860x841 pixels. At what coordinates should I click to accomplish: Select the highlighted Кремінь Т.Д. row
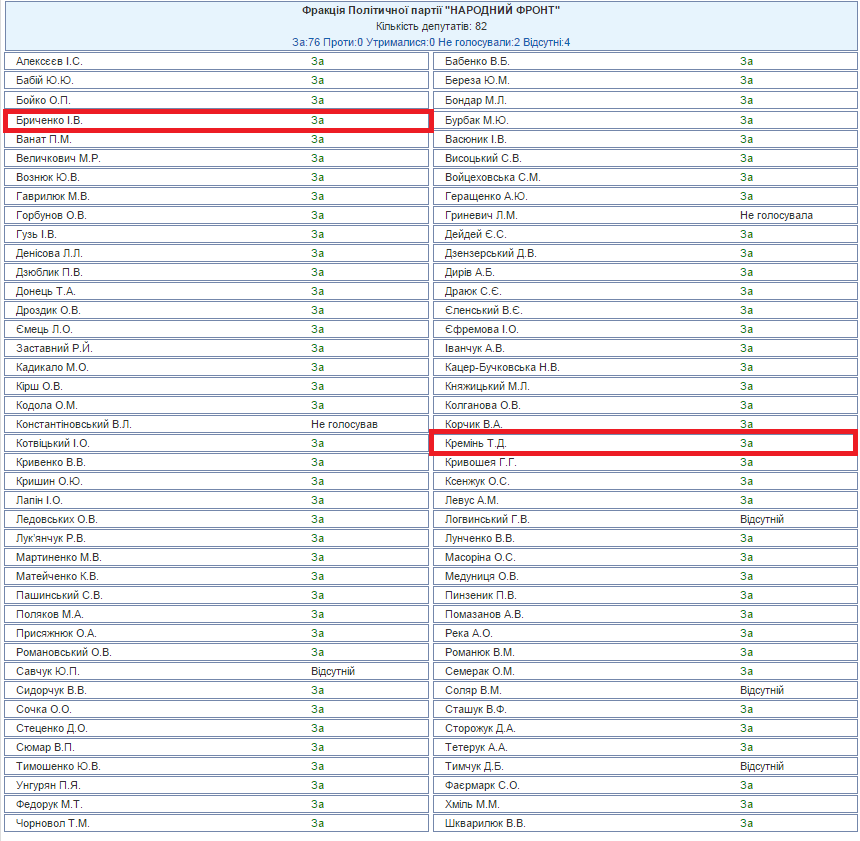(x=643, y=443)
